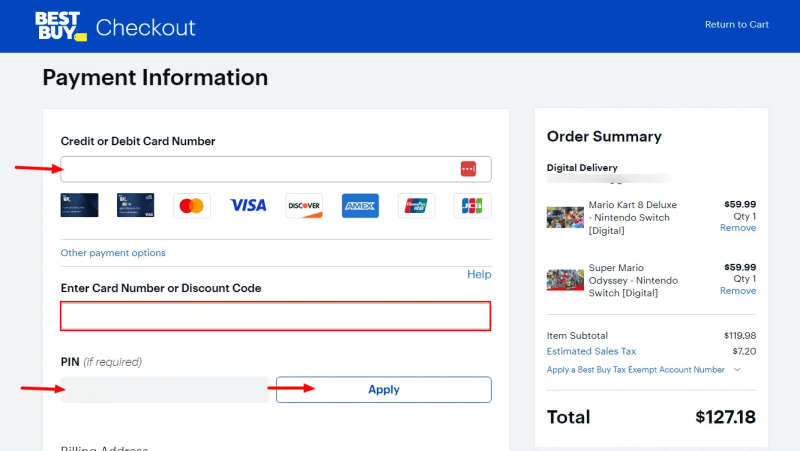Open the Help link
This screenshot has height=451, width=800.
point(479,274)
